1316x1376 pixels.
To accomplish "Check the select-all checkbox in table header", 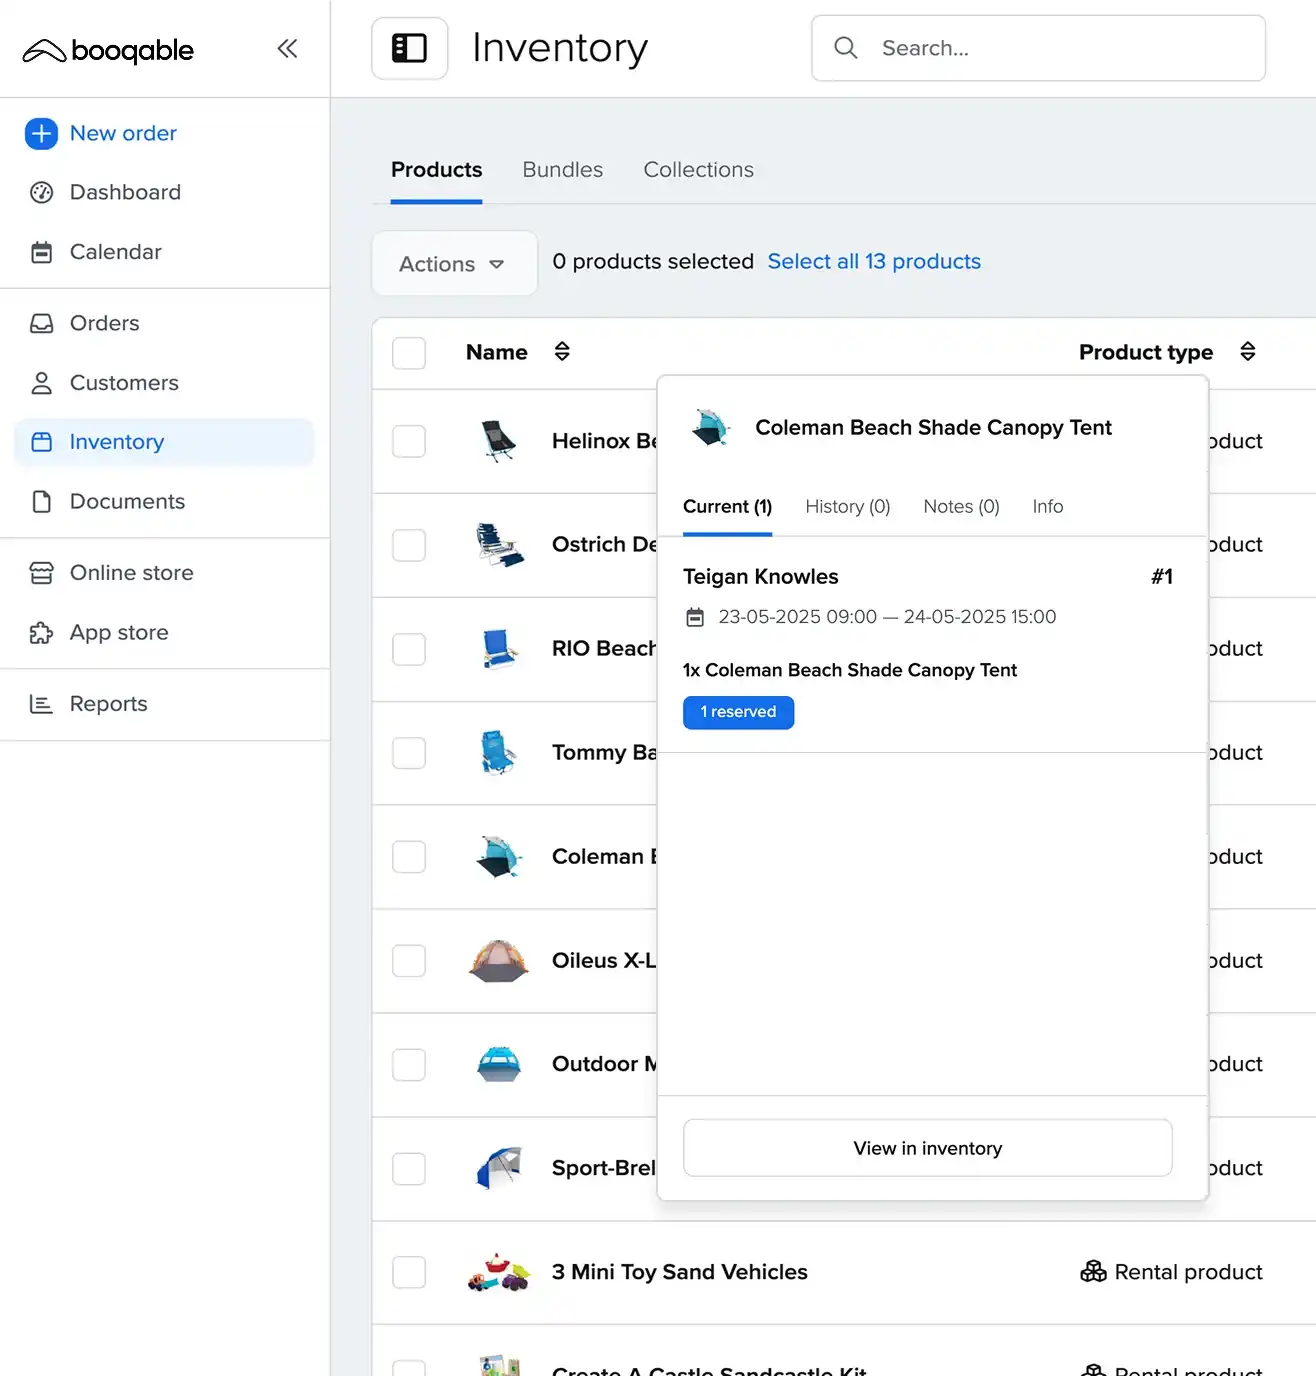I will click(409, 353).
